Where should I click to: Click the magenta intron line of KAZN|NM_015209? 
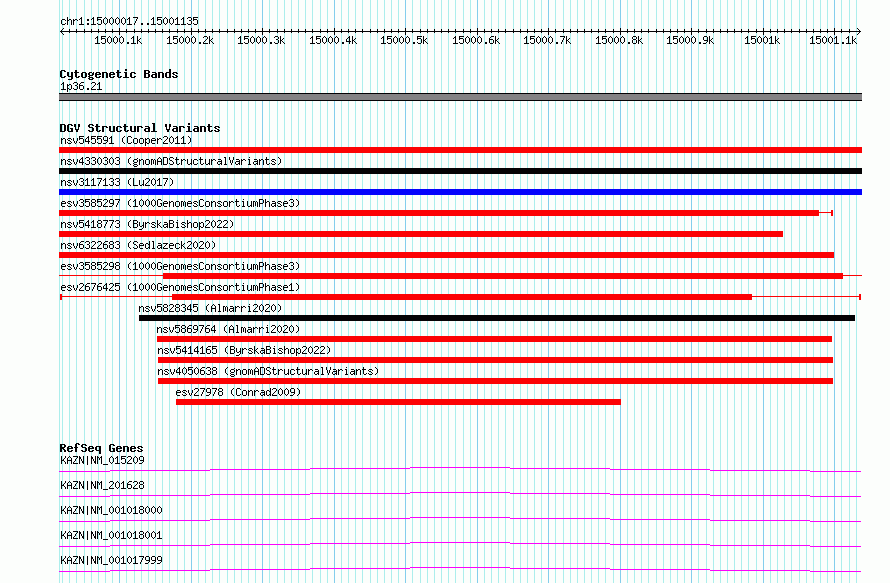(460, 468)
